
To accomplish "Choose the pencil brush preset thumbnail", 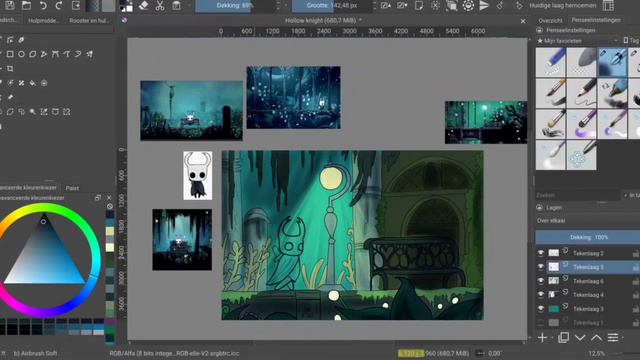I will coord(581,93).
